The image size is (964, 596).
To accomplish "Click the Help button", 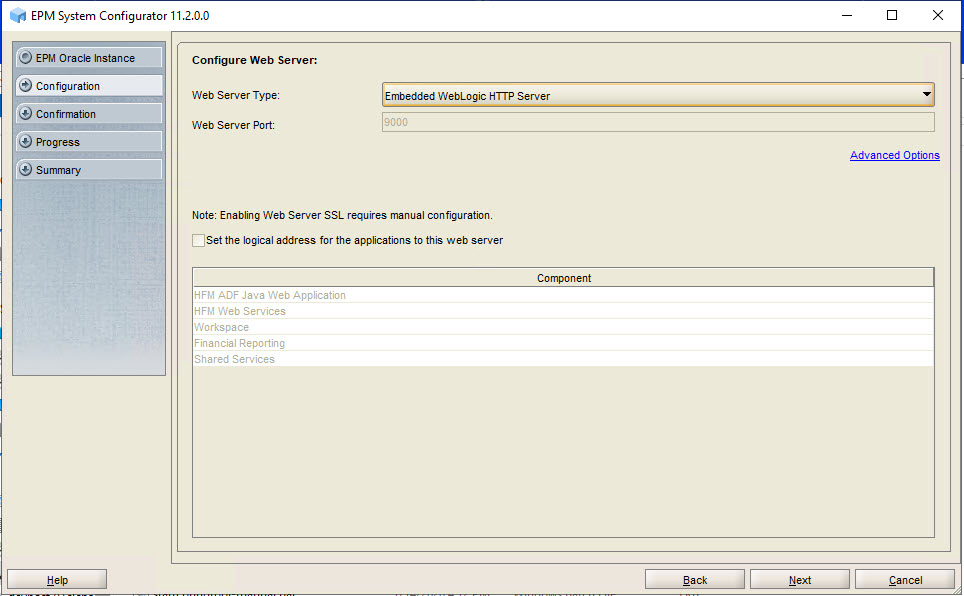I will point(57,579).
